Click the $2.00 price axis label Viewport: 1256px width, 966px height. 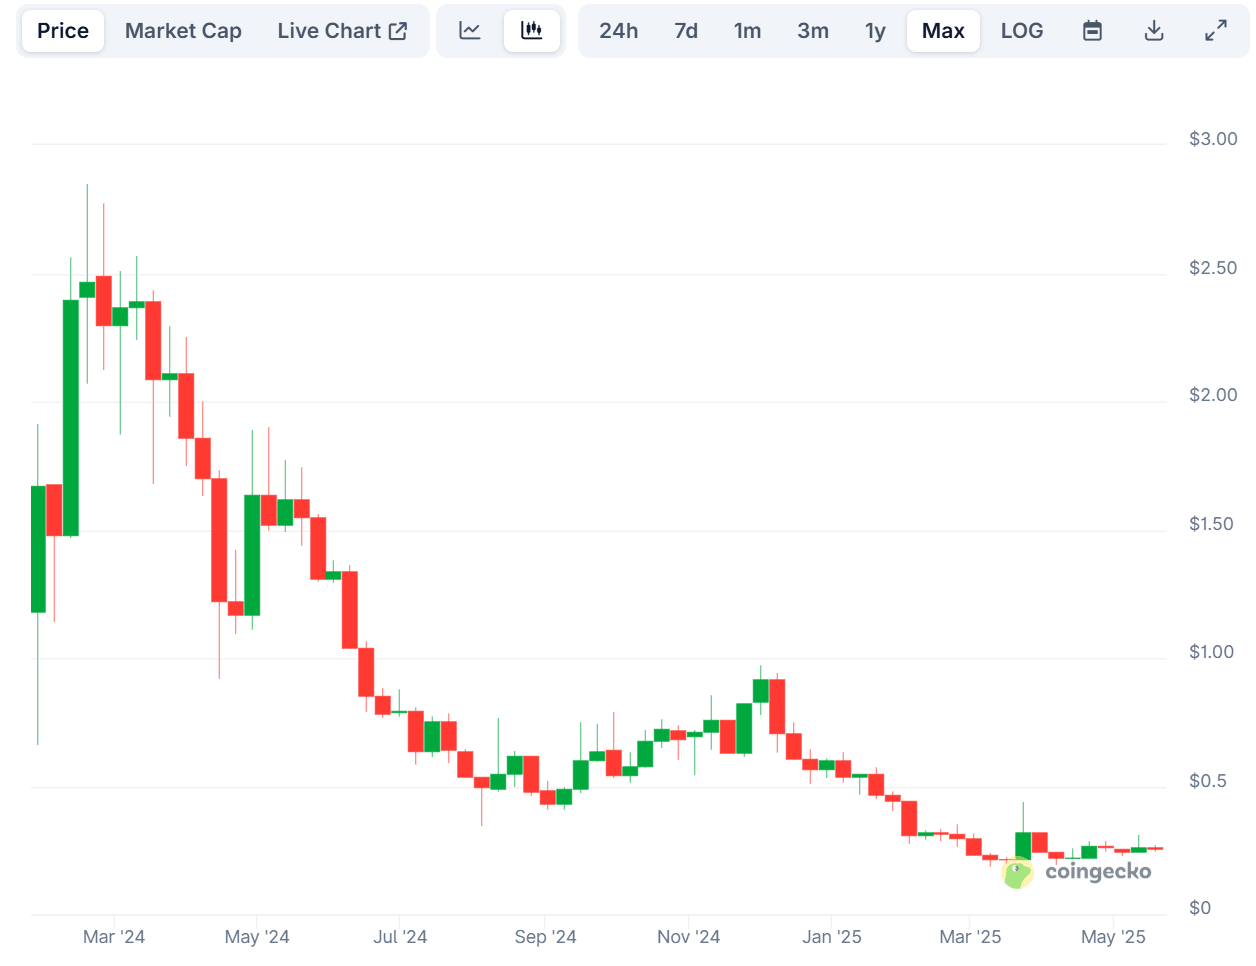click(1213, 395)
